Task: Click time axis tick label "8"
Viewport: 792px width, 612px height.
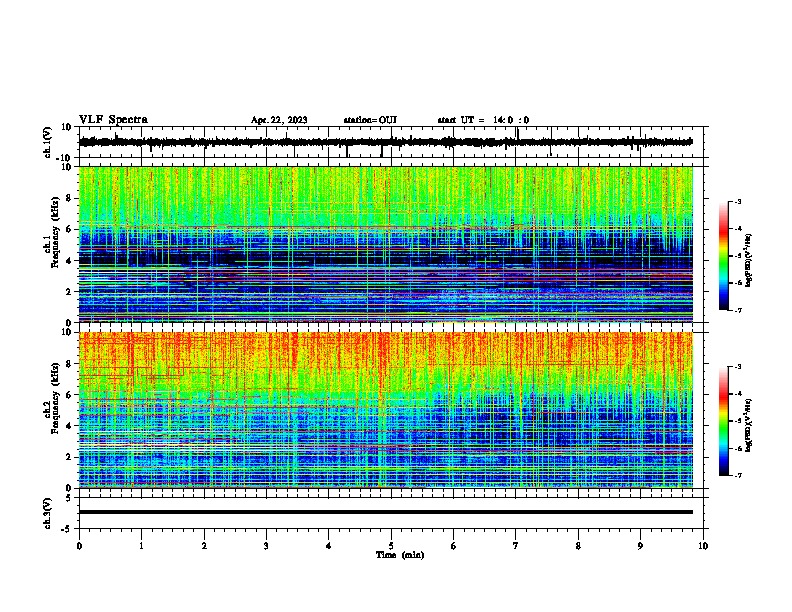Action: click(578, 546)
